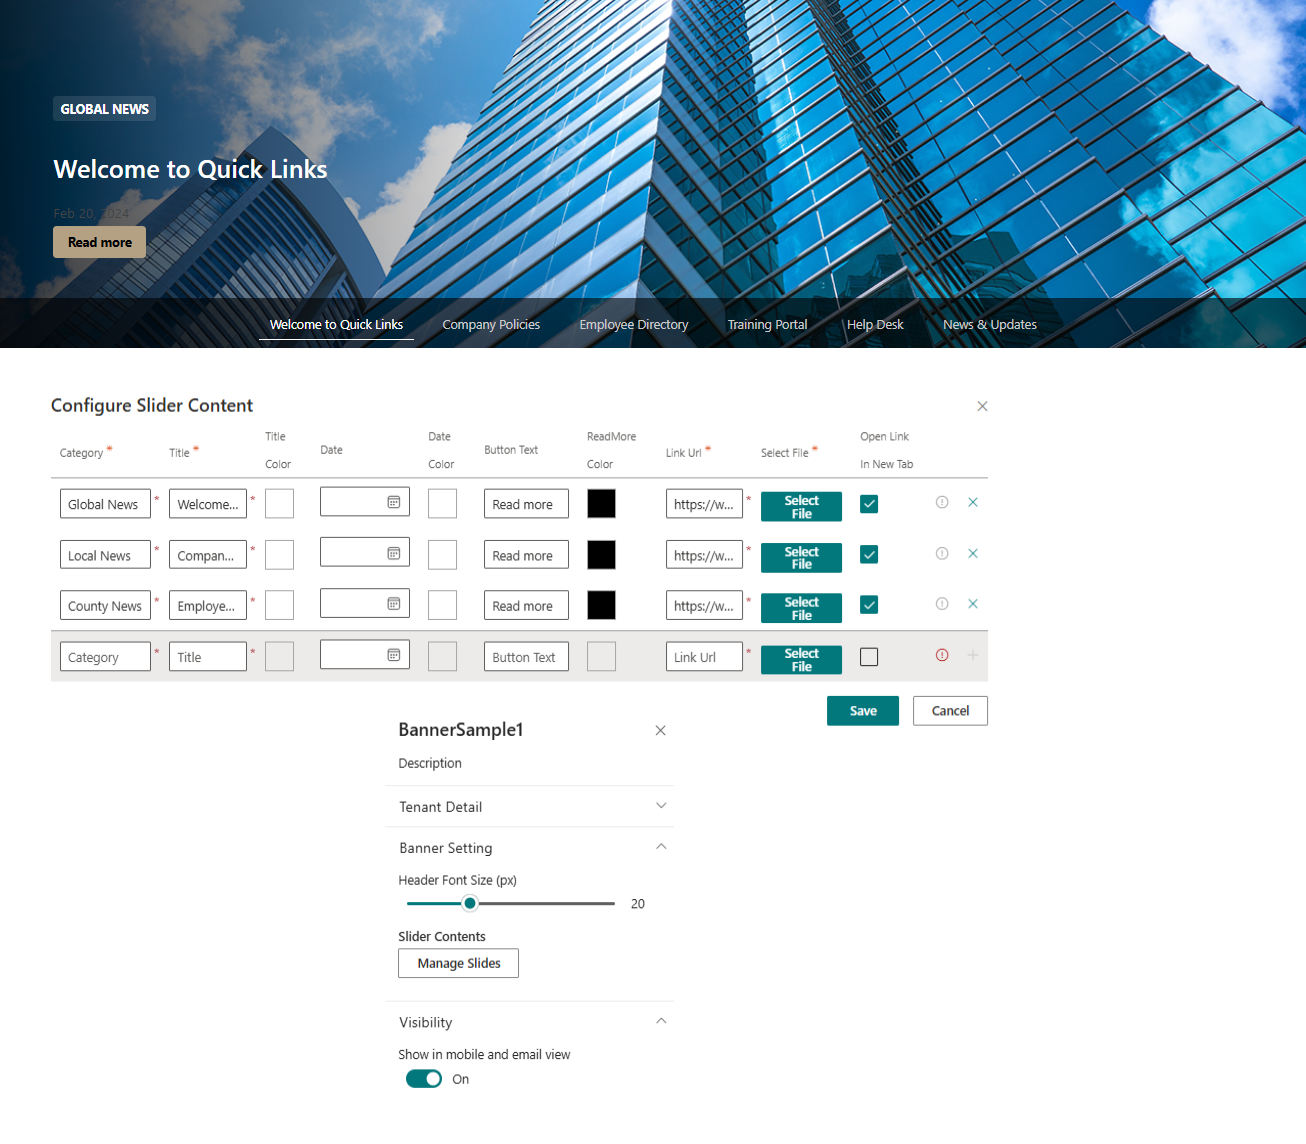
Task: Save the slider content changes
Action: pyautogui.click(x=862, y=710)
